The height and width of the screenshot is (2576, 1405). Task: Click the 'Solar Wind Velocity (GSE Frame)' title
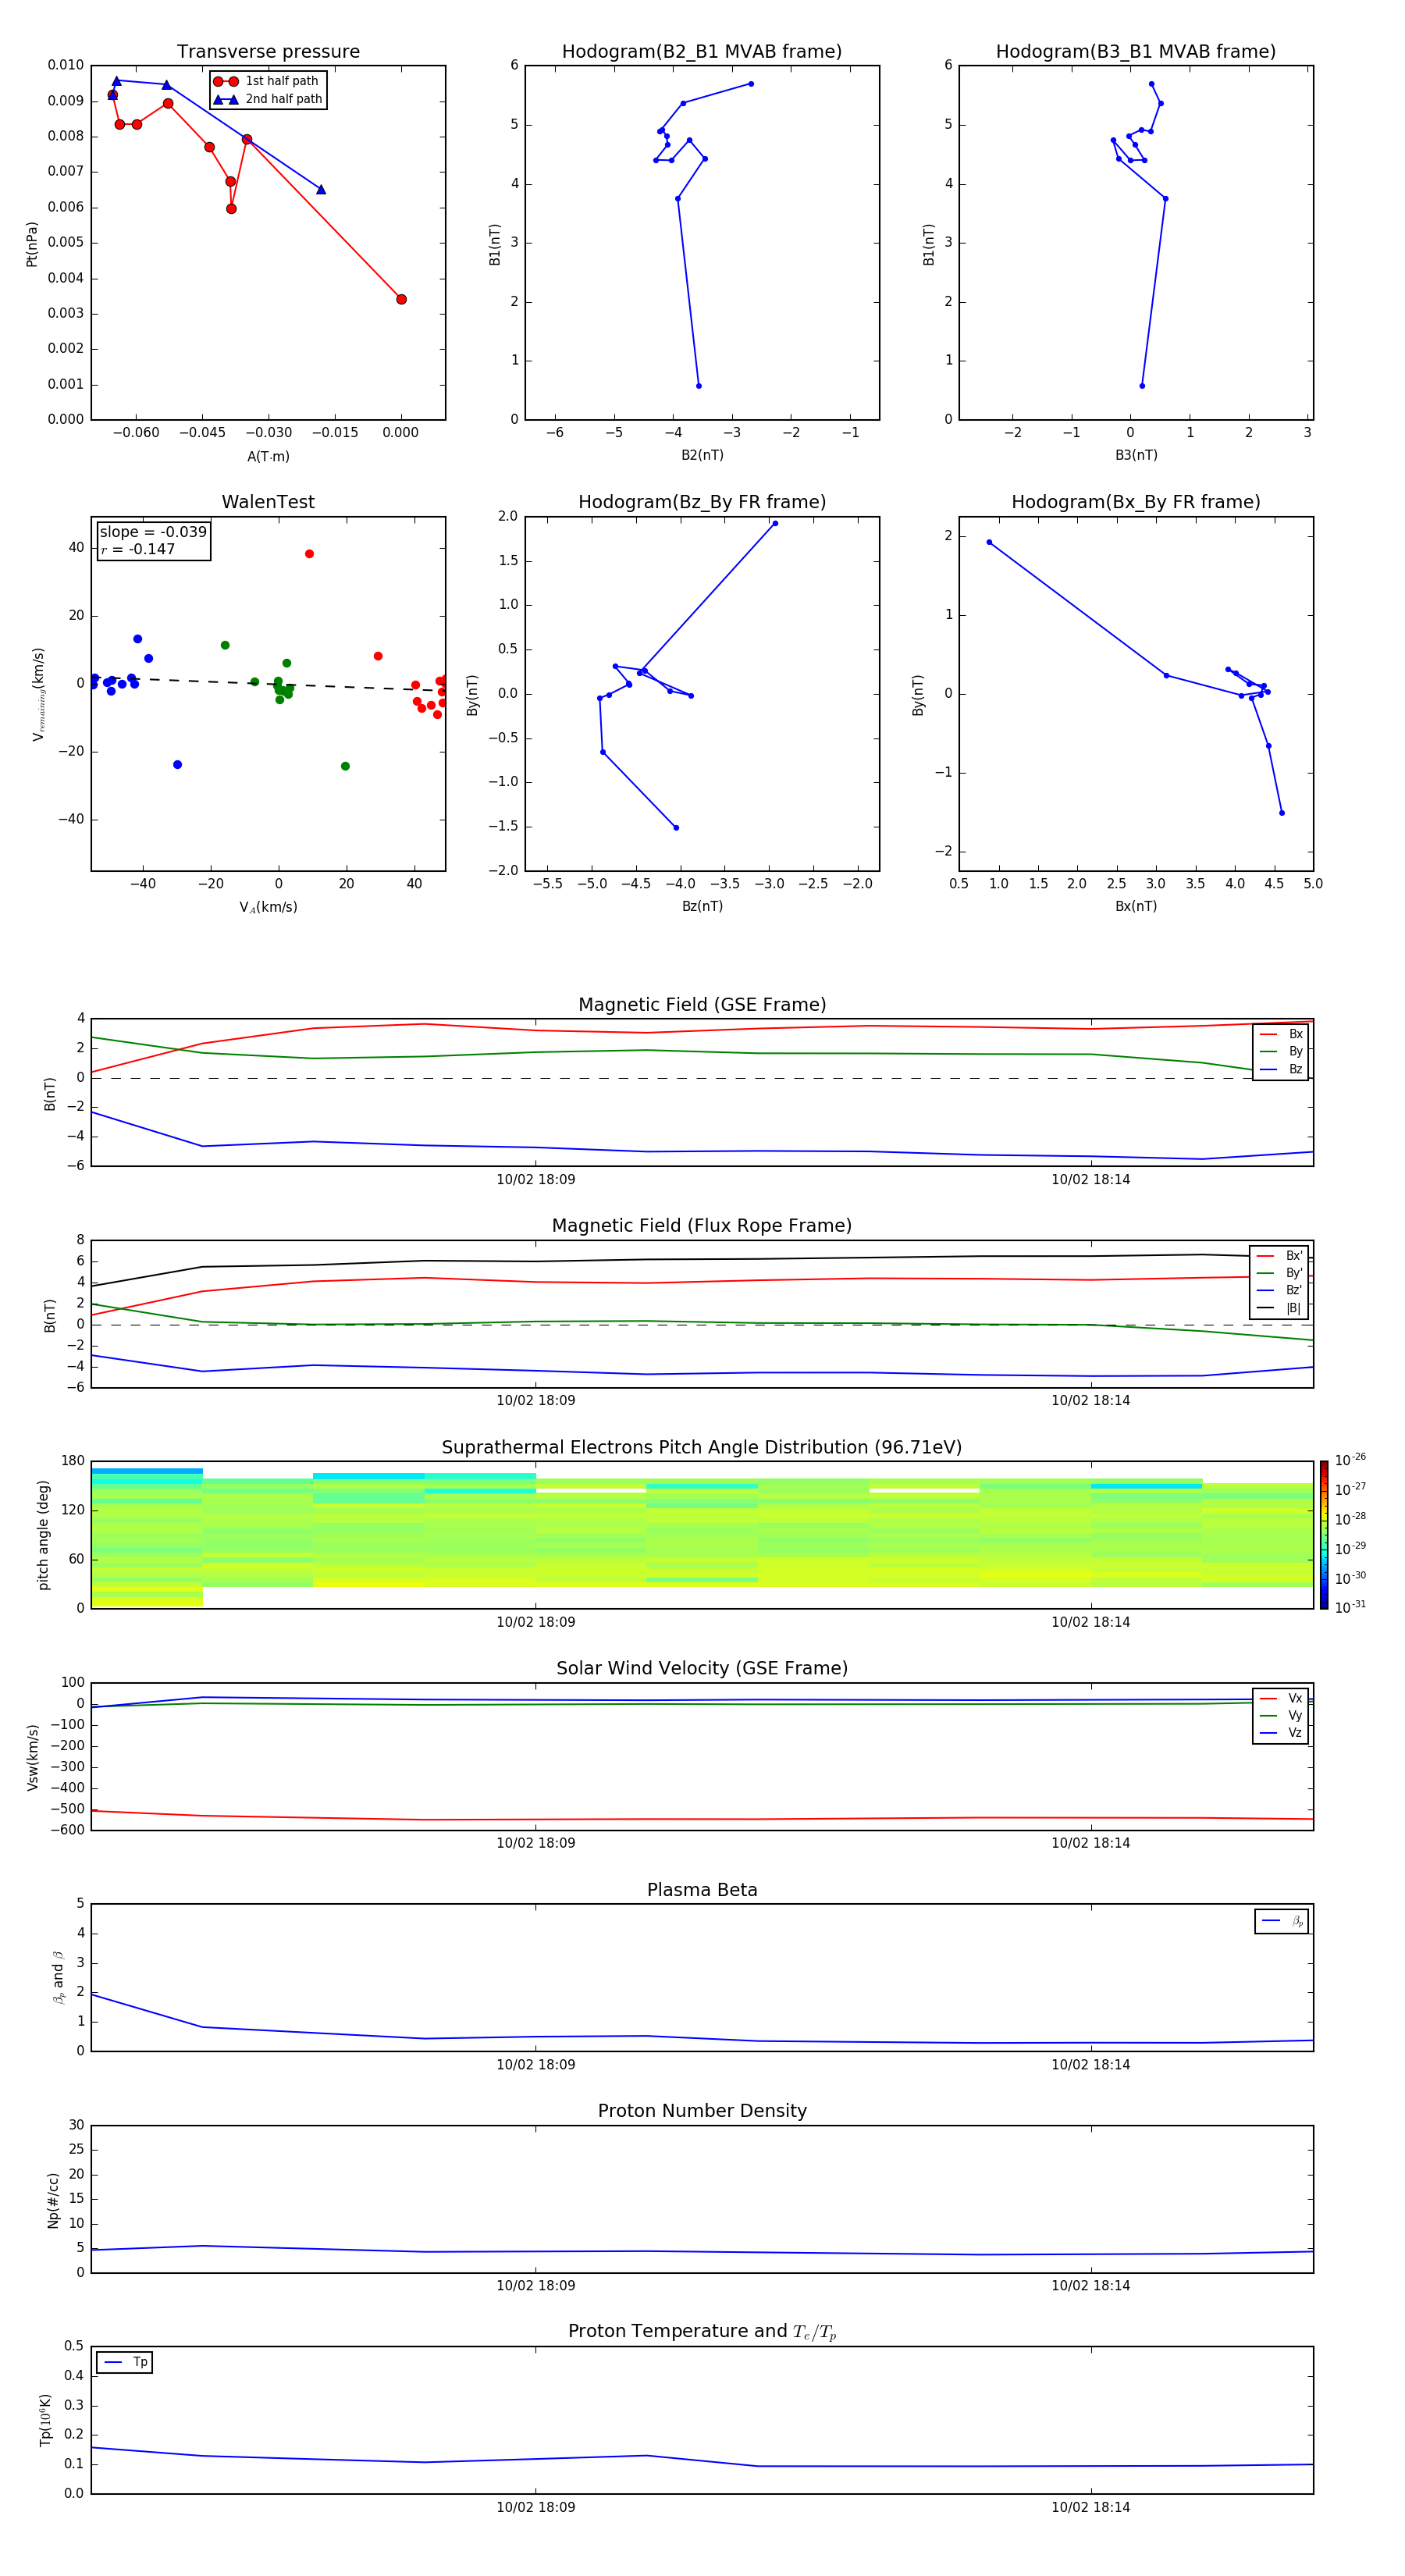pos(702,1668)
